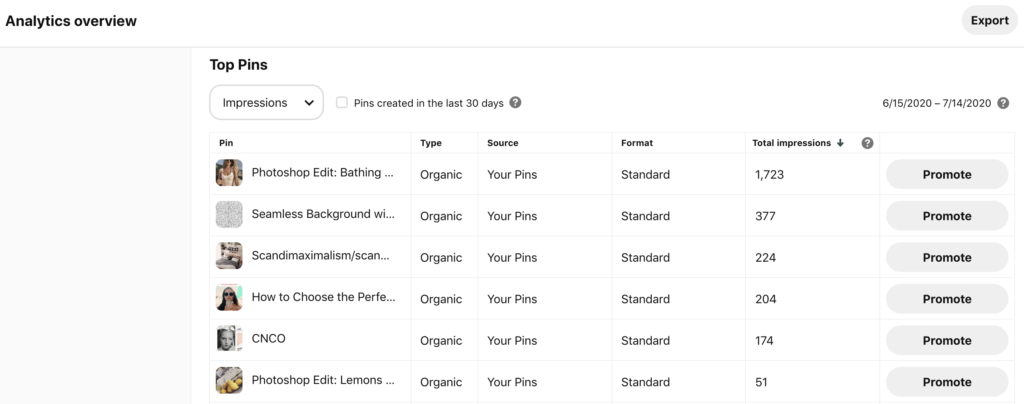
Task: Export the analytics overview
Action: [x=989, y=20]
